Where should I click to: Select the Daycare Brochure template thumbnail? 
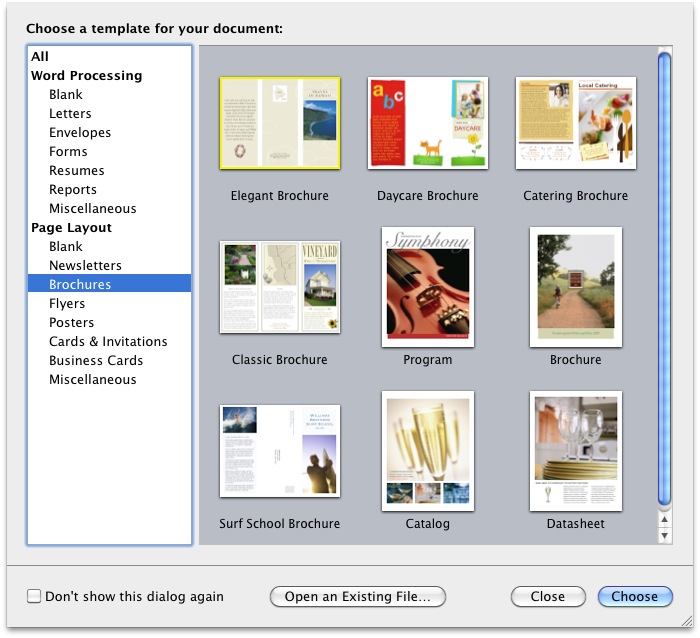(x=428, y=123)
